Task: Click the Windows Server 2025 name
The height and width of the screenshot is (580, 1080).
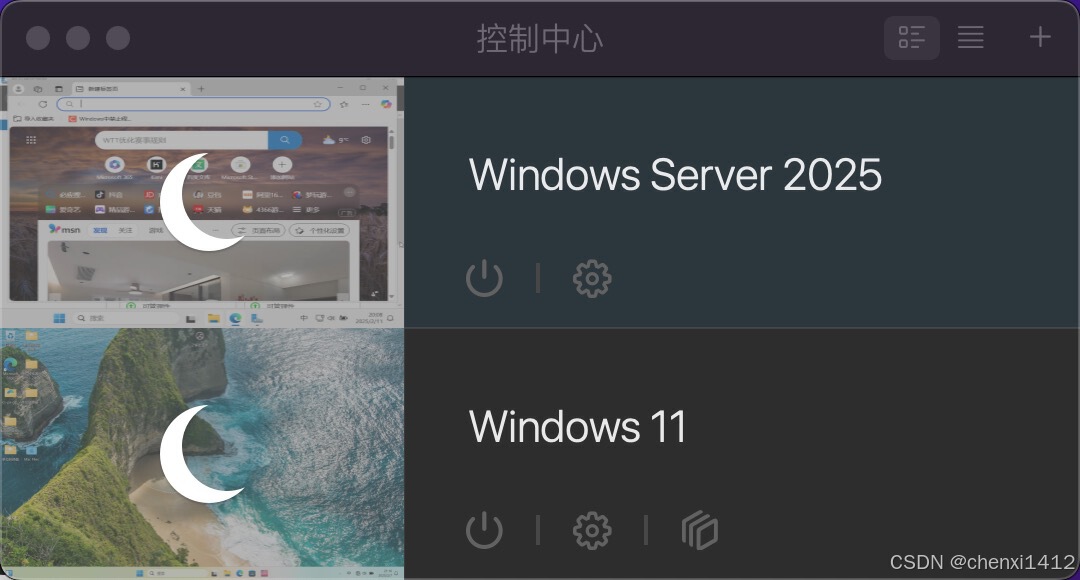Action: pos(675,174)
